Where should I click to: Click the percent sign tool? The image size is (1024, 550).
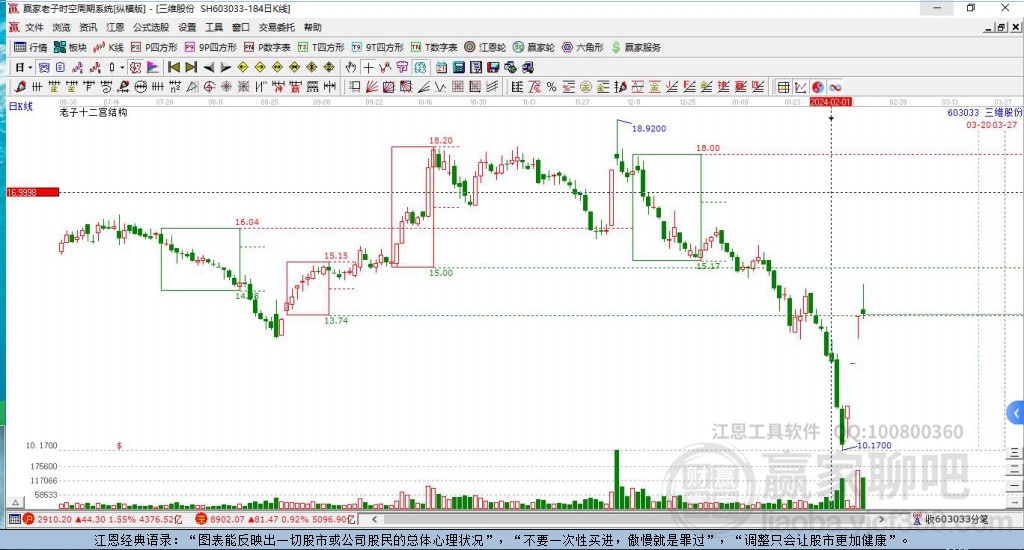(551, 87)
